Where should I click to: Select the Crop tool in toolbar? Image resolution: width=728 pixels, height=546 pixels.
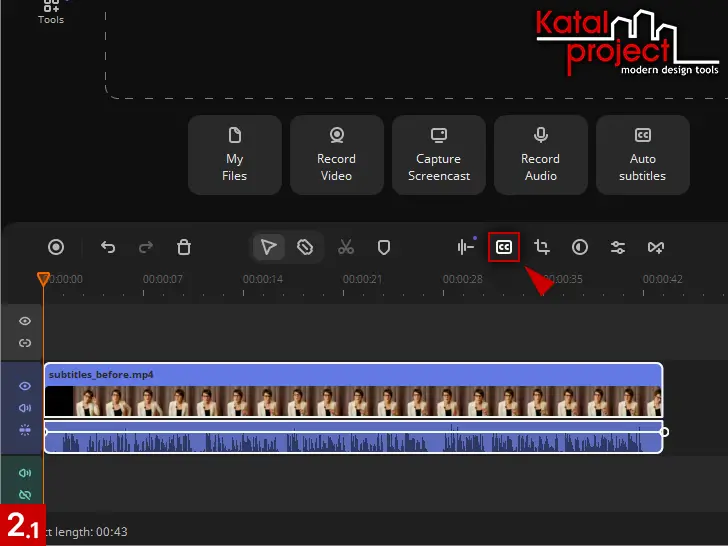click(x=542, y=247)
